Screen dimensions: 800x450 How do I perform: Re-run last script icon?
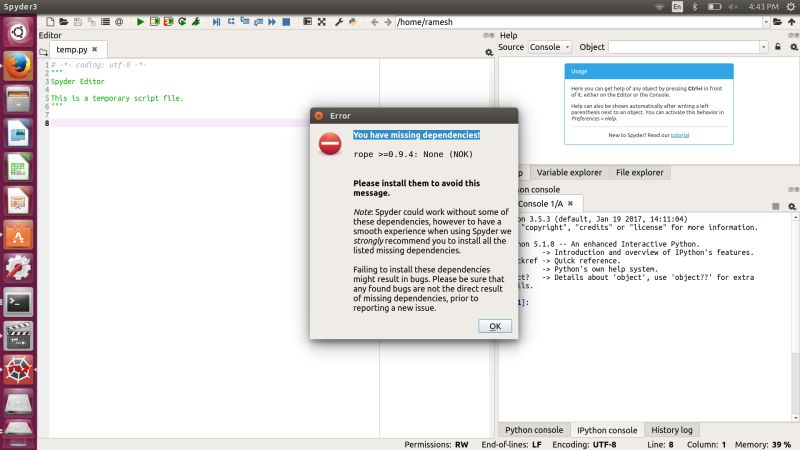182,22
